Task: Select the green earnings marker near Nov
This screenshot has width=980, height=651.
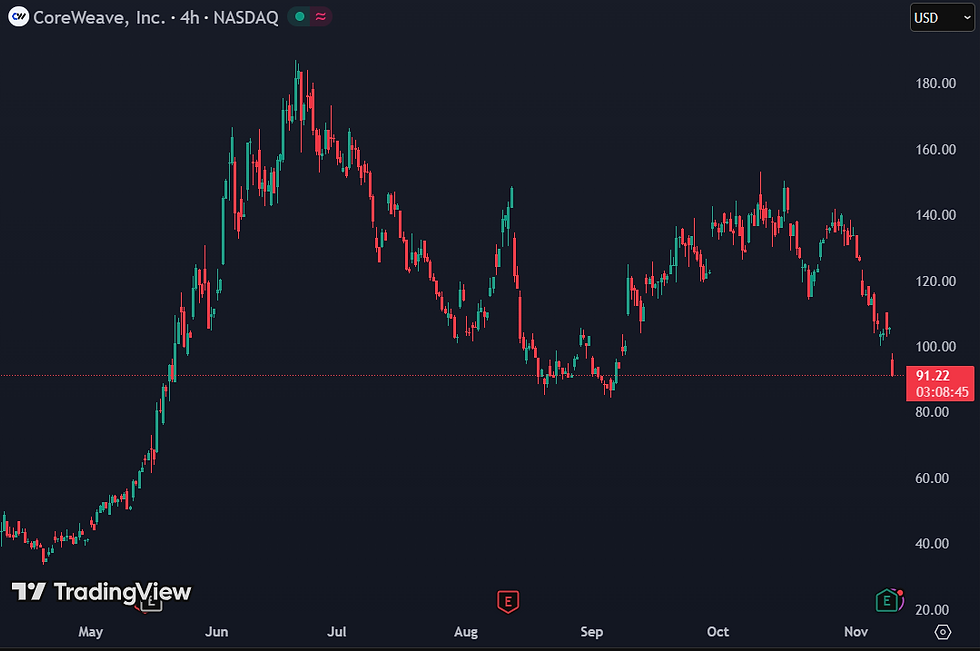Action: pyautogui.click(x=887, y=601)
